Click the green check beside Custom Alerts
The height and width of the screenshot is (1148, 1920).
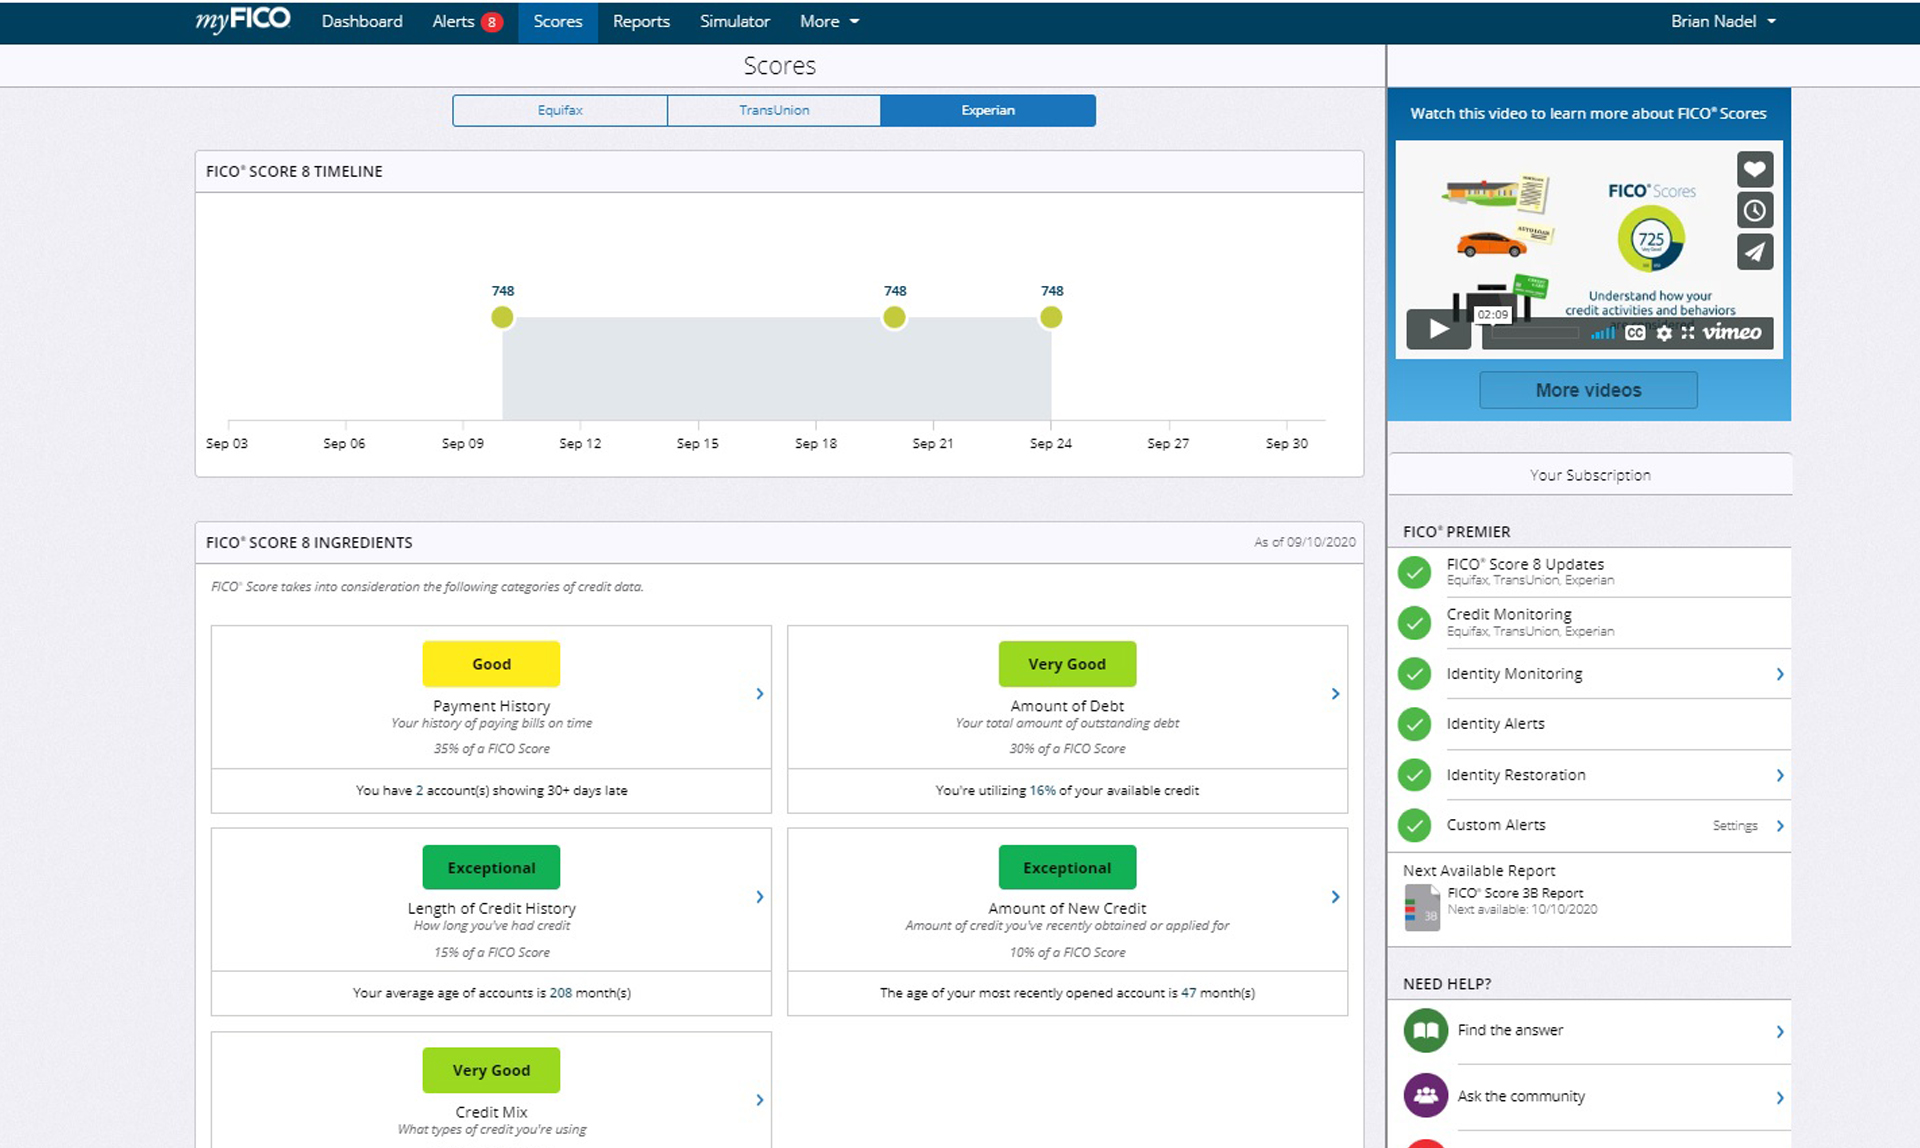point(1414,825)
